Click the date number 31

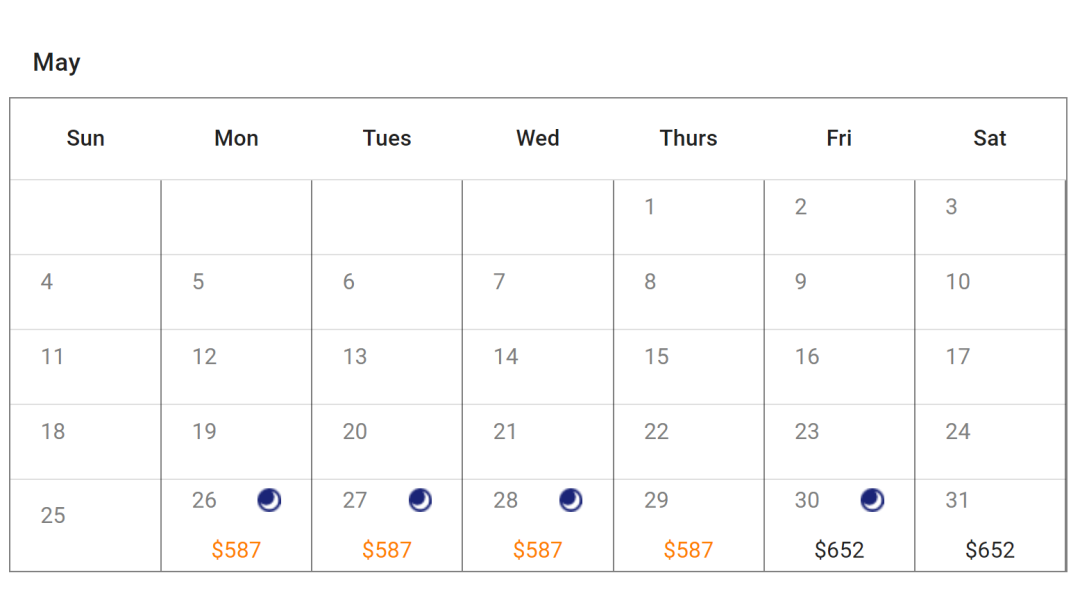pos(957,500)
